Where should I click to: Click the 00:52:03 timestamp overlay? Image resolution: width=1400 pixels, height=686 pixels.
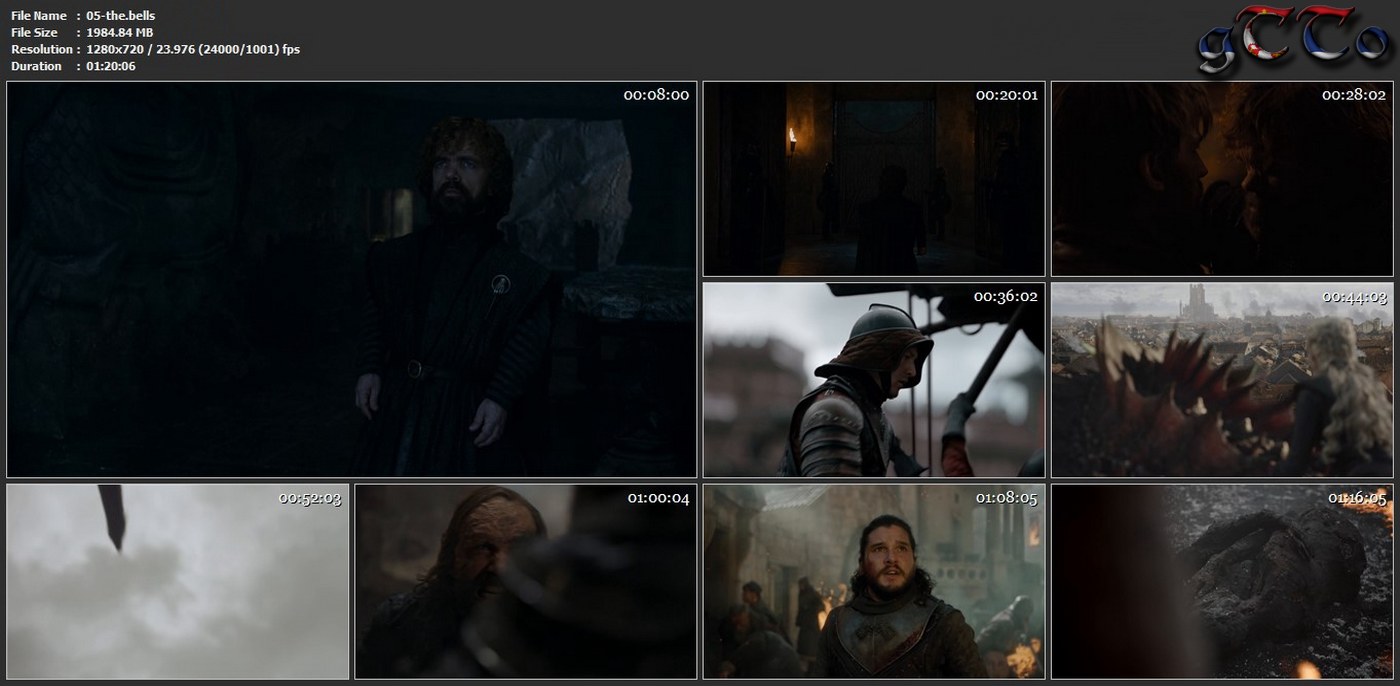(x=310, y=498)
